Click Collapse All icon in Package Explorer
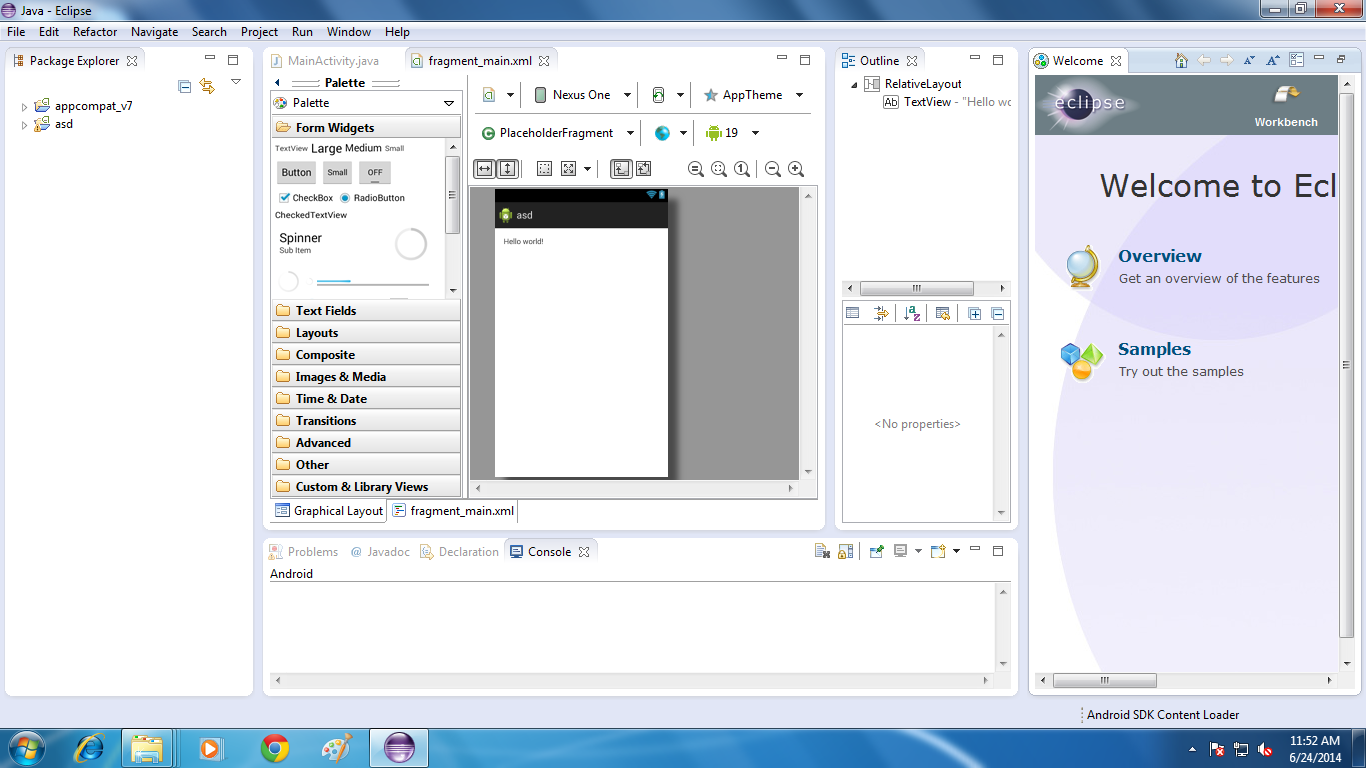 [x=184, y=86]
